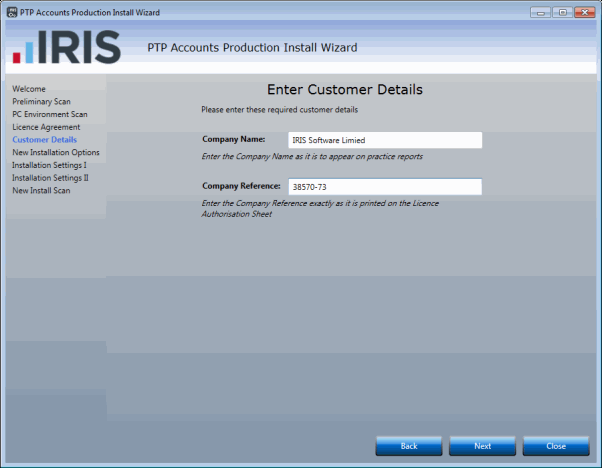Select the Licence Agreement step
This screenshot has width=602, height=468.
pos(46,127)
